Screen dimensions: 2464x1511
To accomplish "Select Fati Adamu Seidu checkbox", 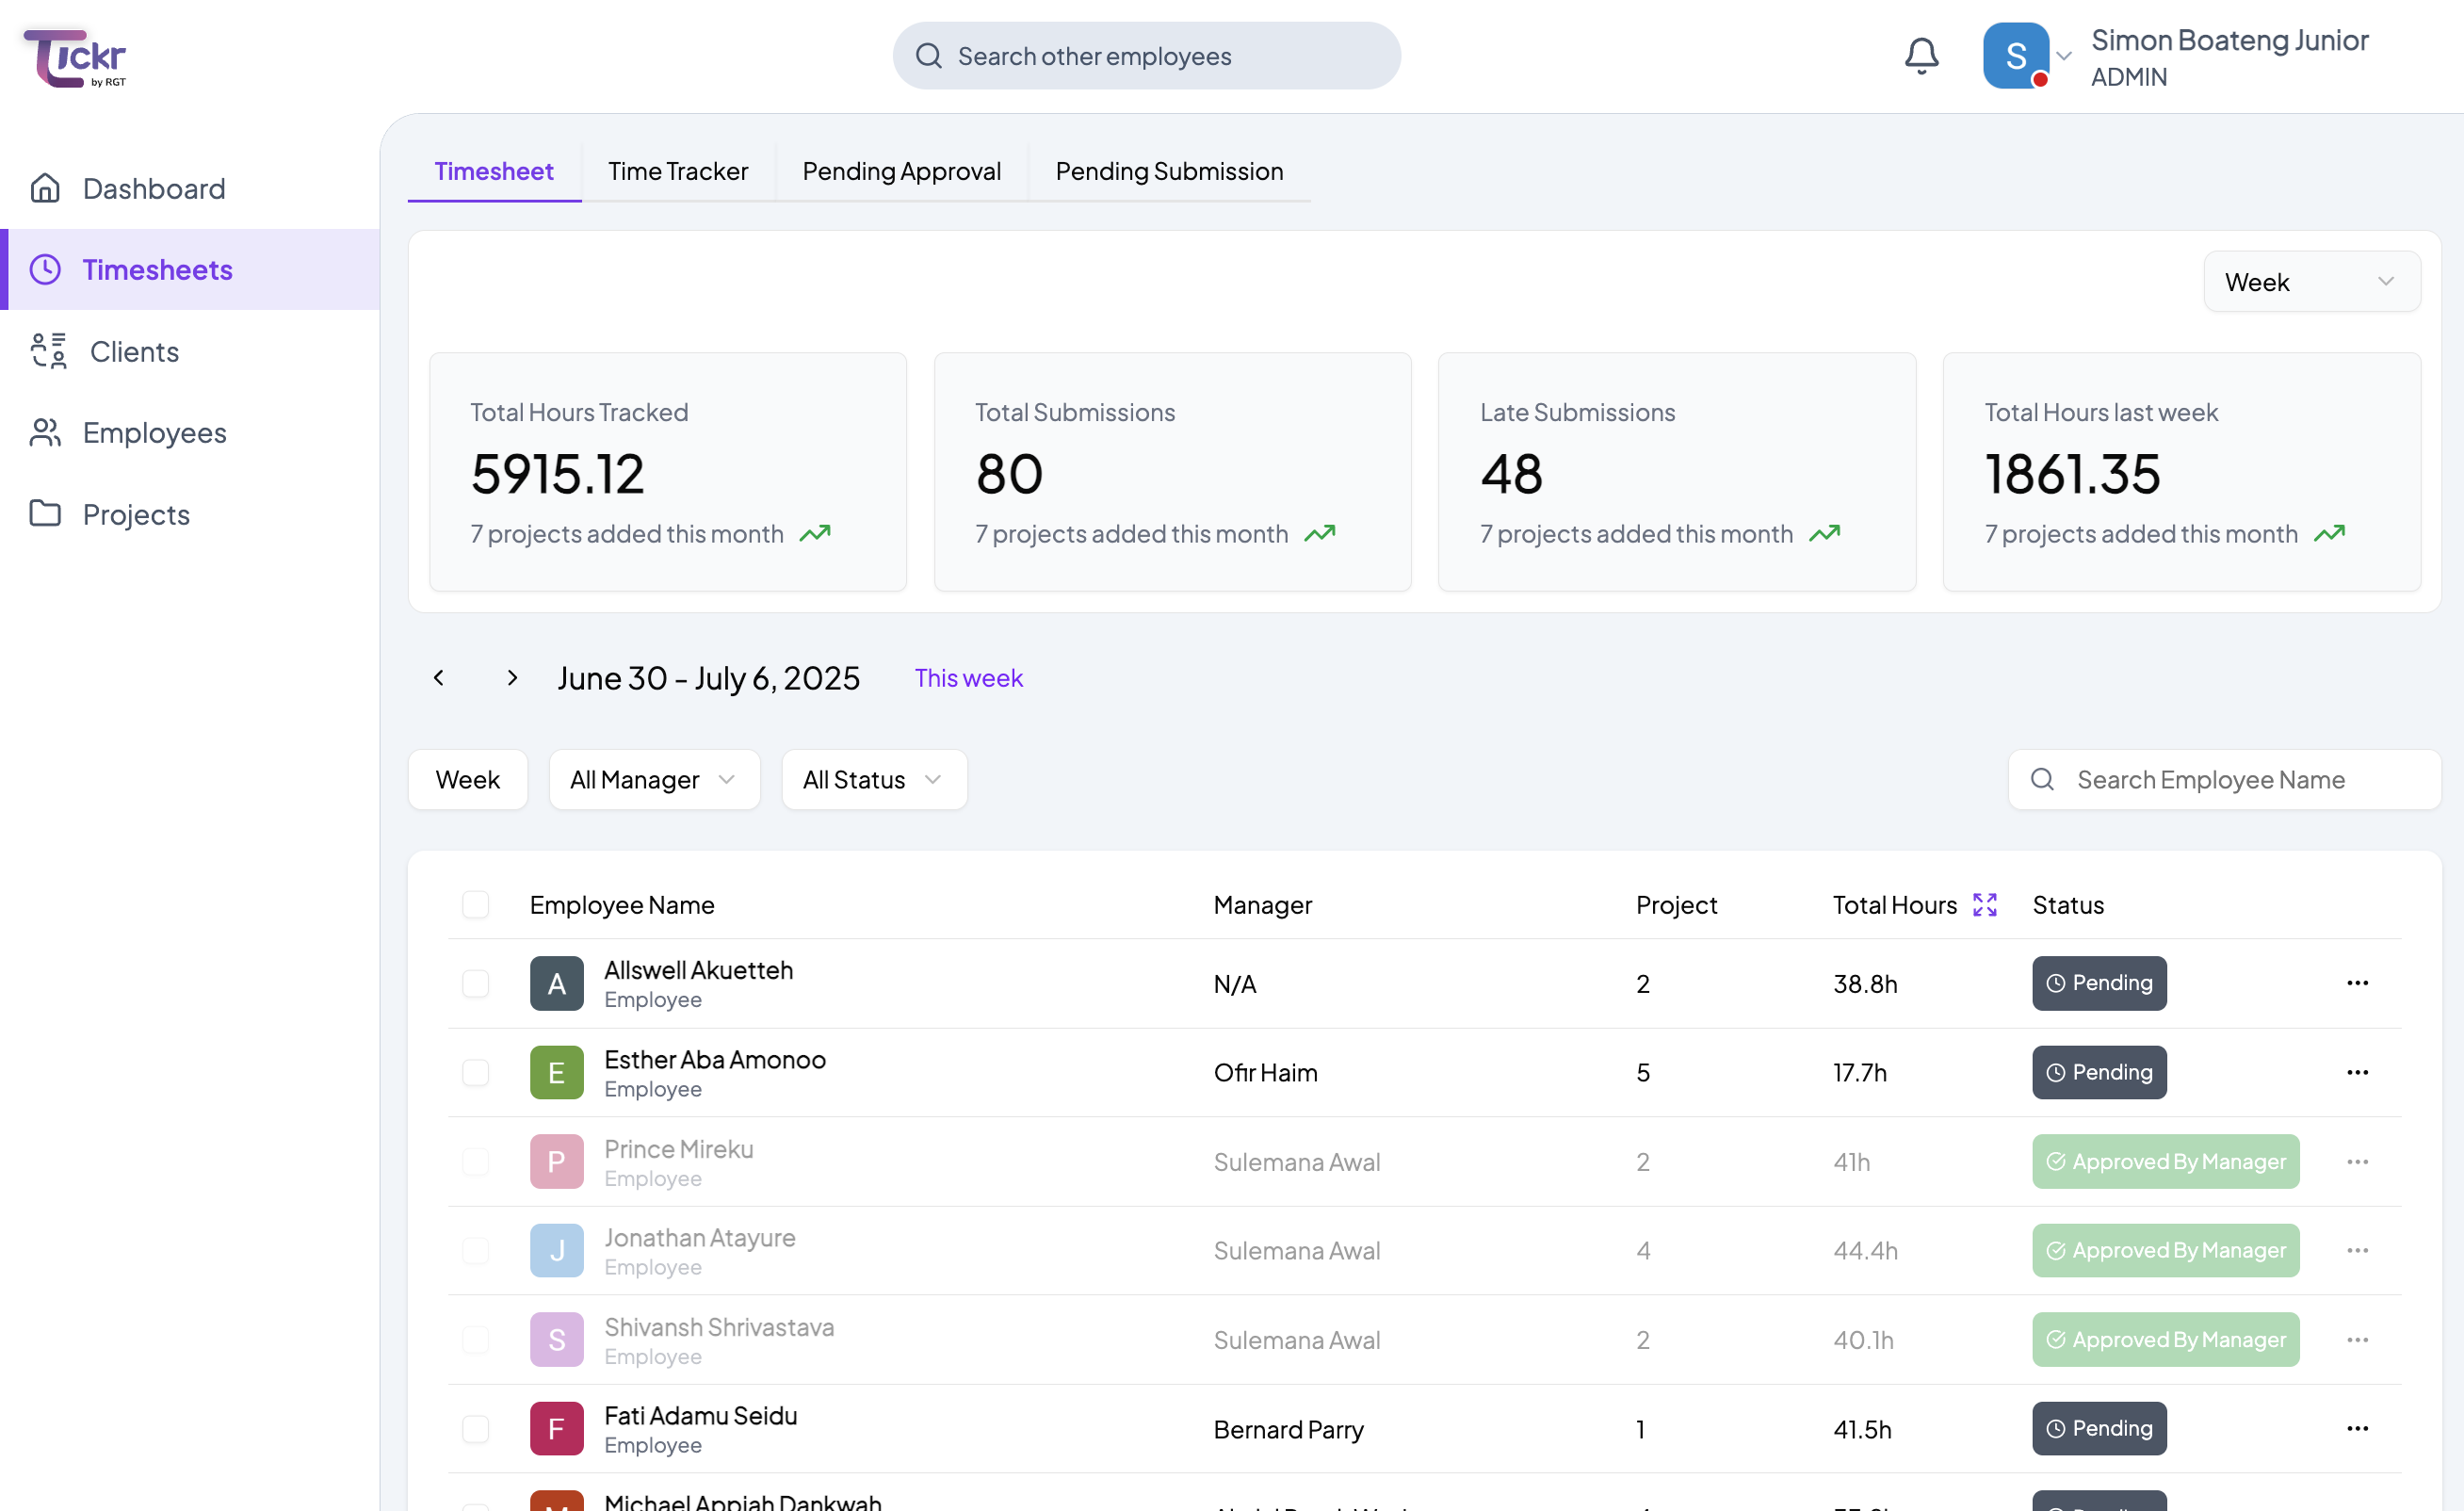I will 475,1428.
